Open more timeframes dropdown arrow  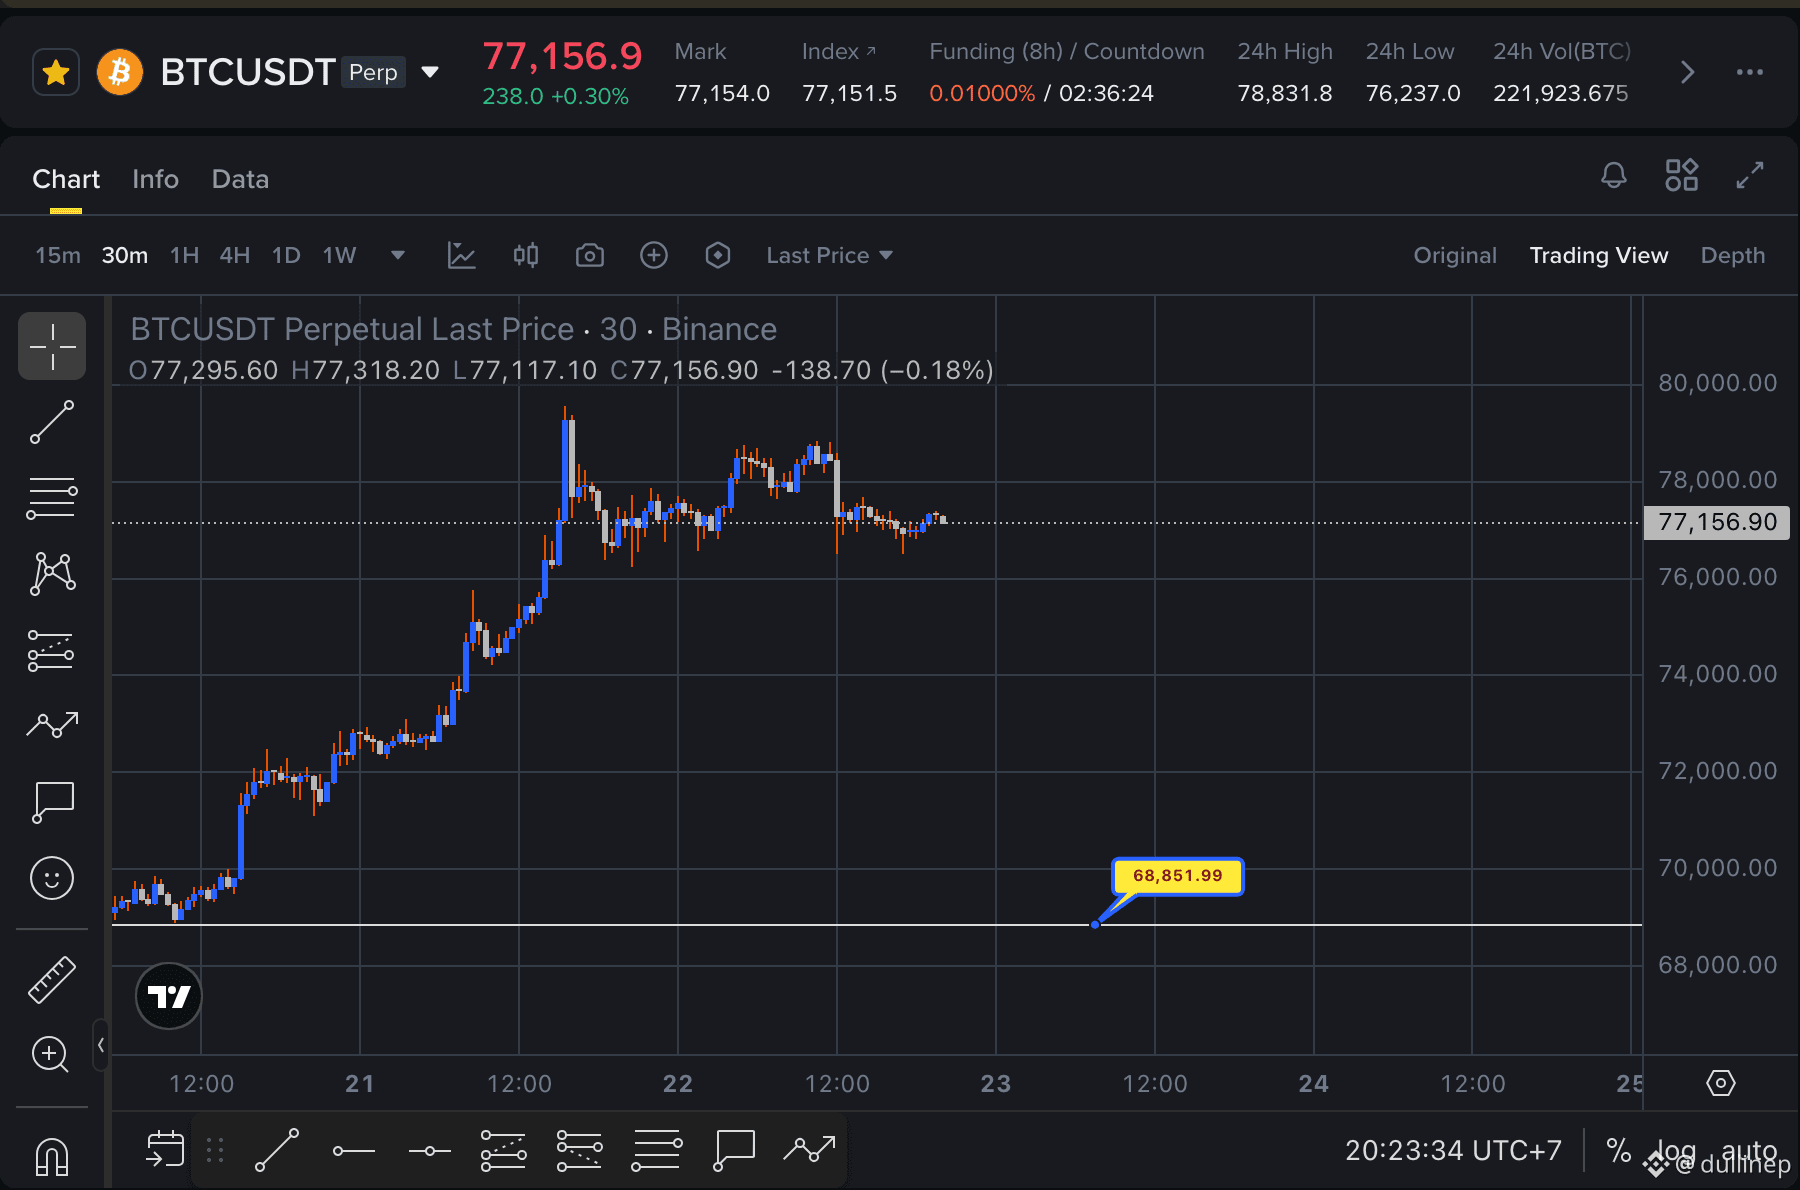(397, 255)
